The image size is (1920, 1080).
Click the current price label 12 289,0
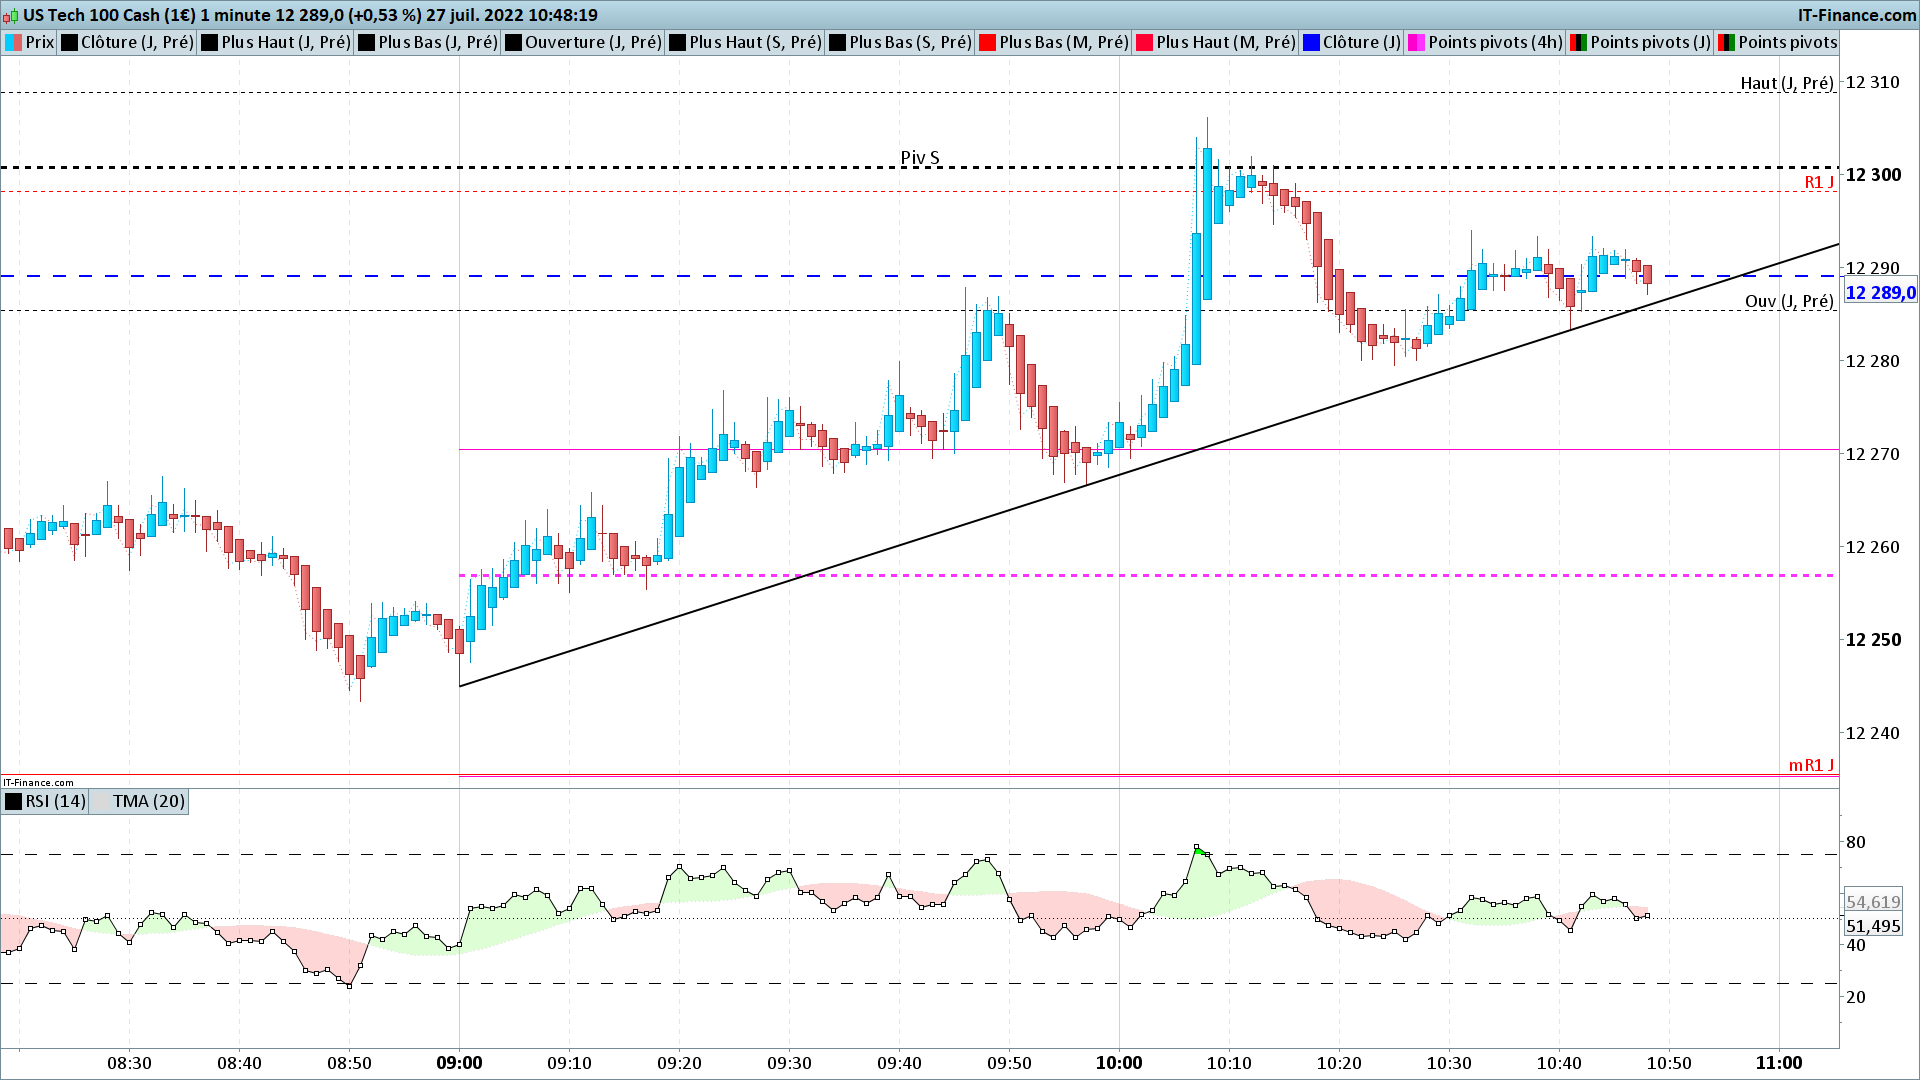click(1880, 293)
